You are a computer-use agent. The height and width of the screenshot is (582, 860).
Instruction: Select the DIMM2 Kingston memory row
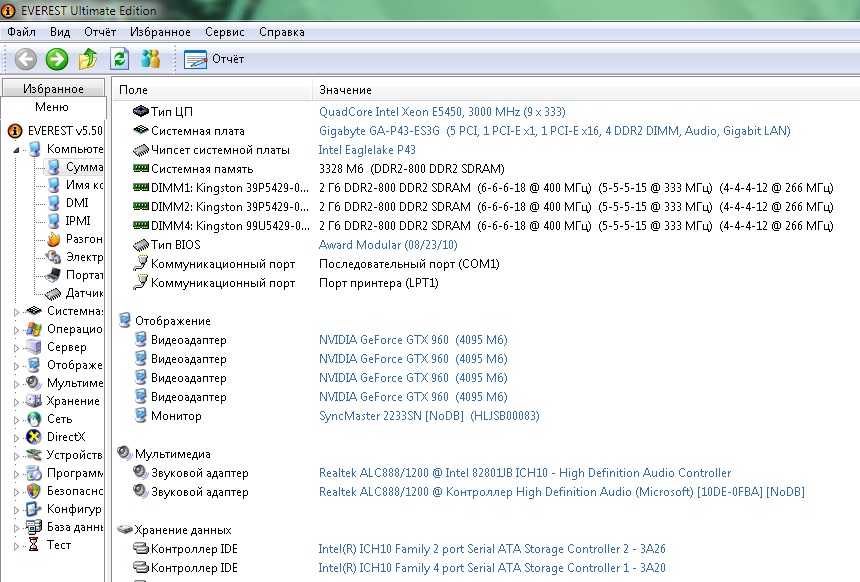pos(484,207)
